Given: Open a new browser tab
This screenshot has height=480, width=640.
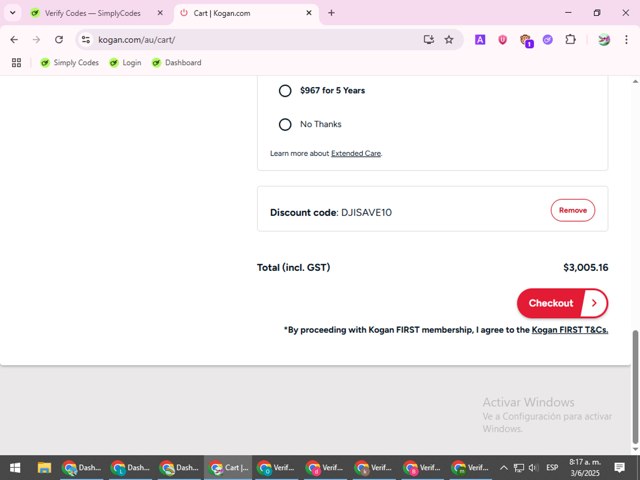Looking at the screenshot, I should tap(331, 13).
